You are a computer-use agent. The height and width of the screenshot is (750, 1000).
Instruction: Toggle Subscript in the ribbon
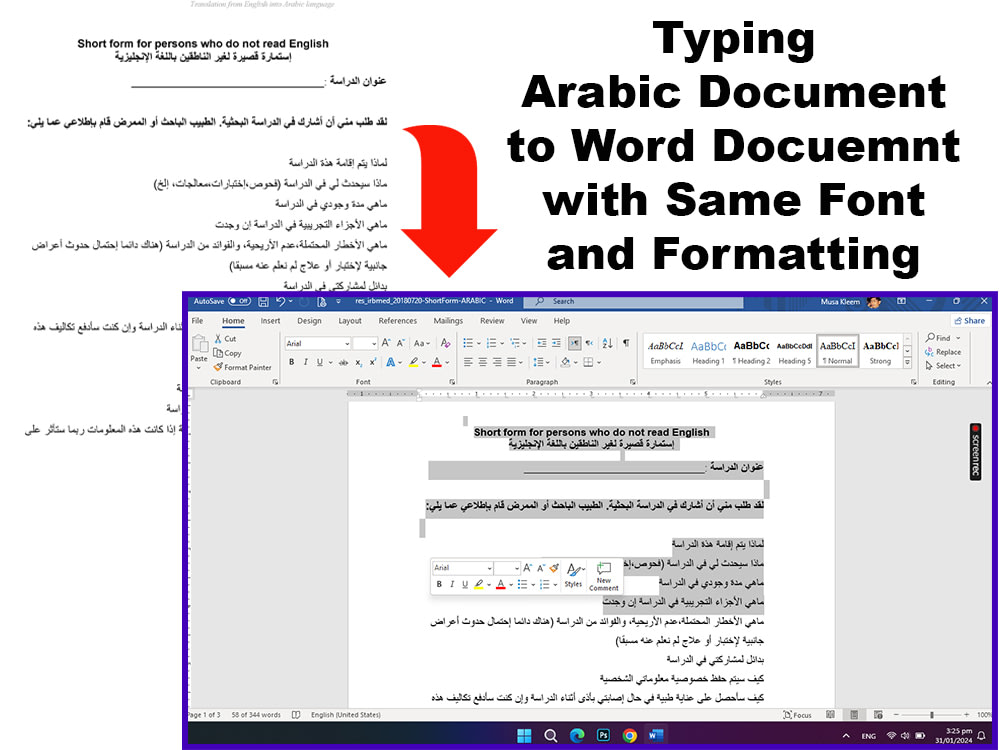[x=358, y=362]
